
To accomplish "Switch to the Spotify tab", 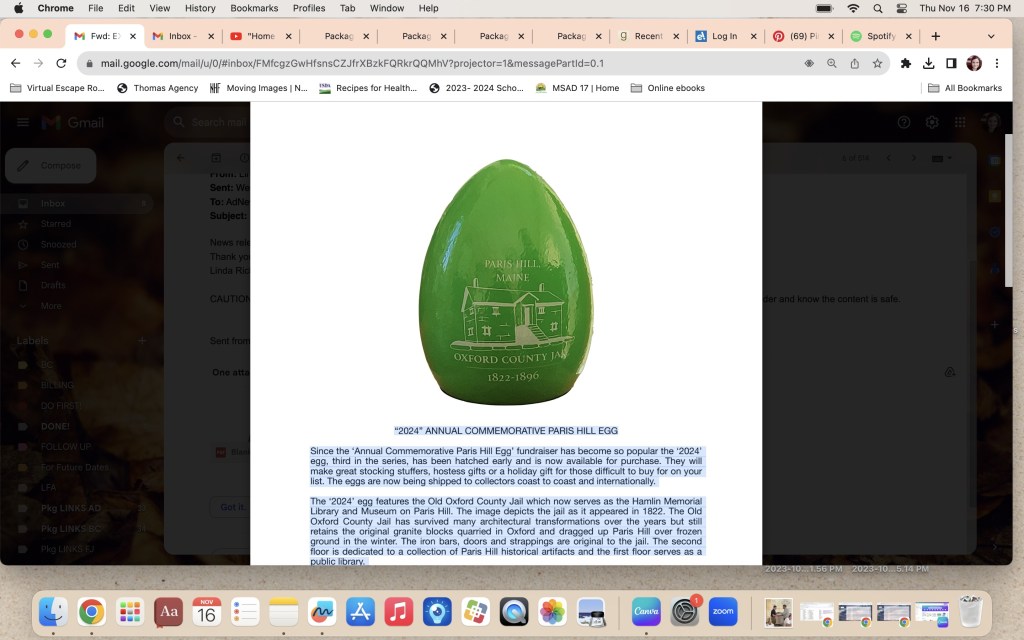I will tap(878, 36).
